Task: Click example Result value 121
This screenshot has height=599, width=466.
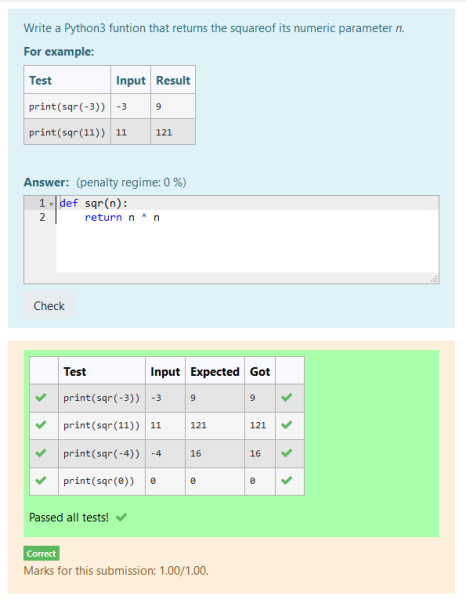Action: coord(164,133)
